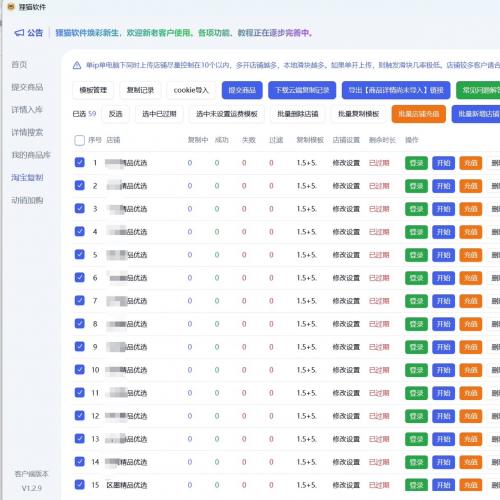The height and width of the screenshot is (500, 500).
Task: Click green 登录 button in row 1
Action: point(416,163)
